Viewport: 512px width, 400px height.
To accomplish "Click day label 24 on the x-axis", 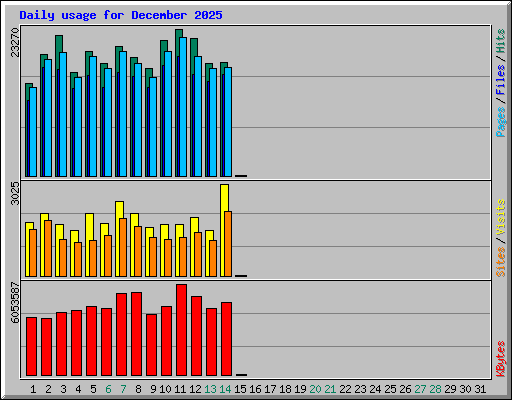I will [x=375, y=389].
